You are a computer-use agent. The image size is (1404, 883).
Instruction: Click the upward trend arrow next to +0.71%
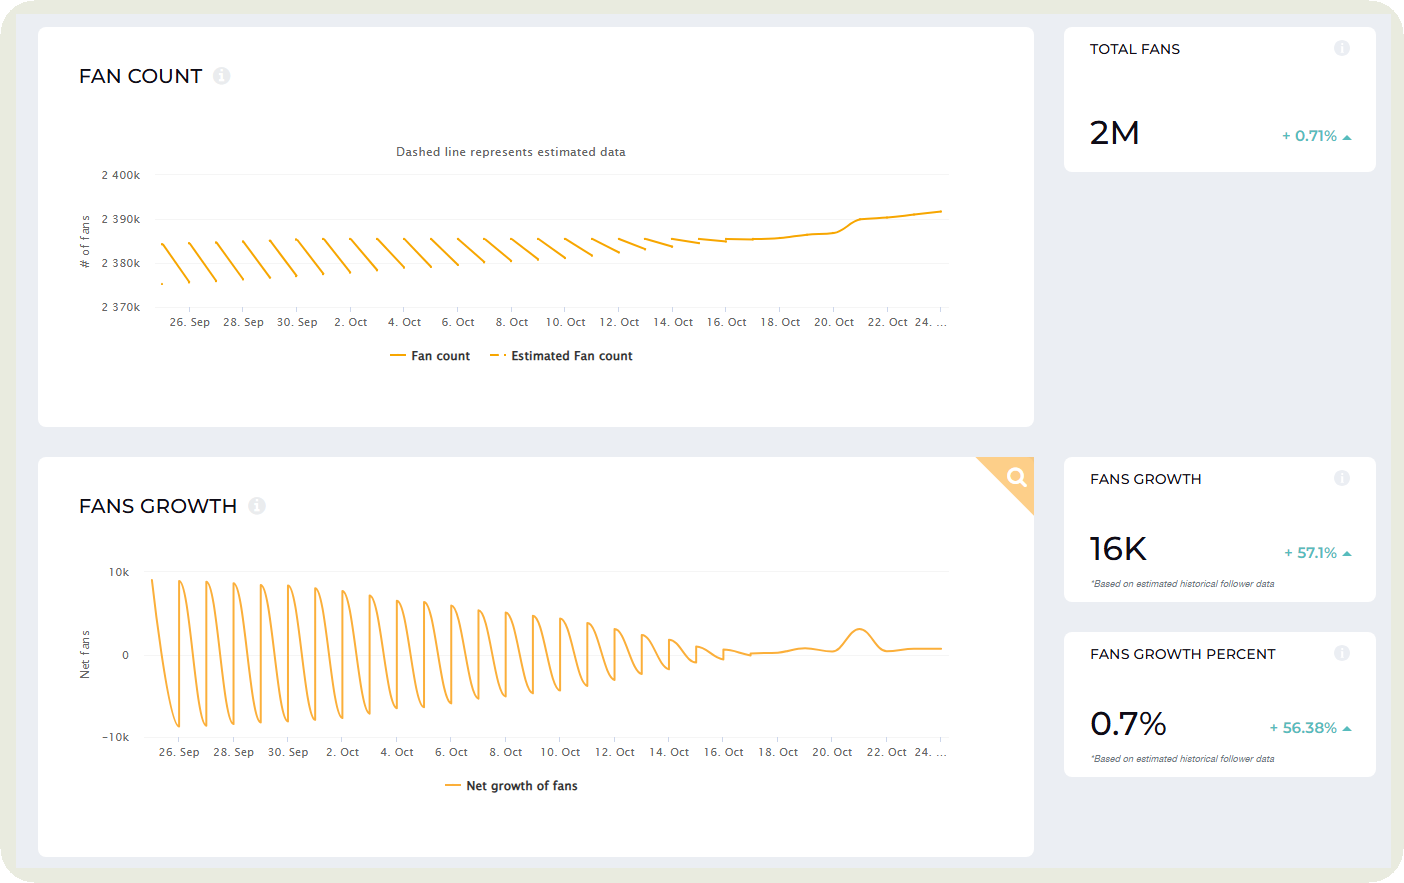(x=1348, y=135)
